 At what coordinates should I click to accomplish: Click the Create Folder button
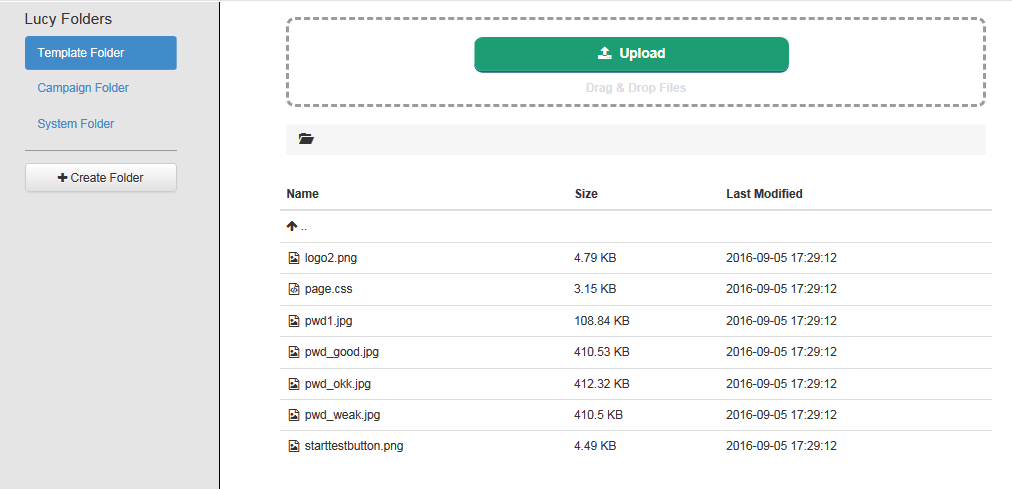101,177
